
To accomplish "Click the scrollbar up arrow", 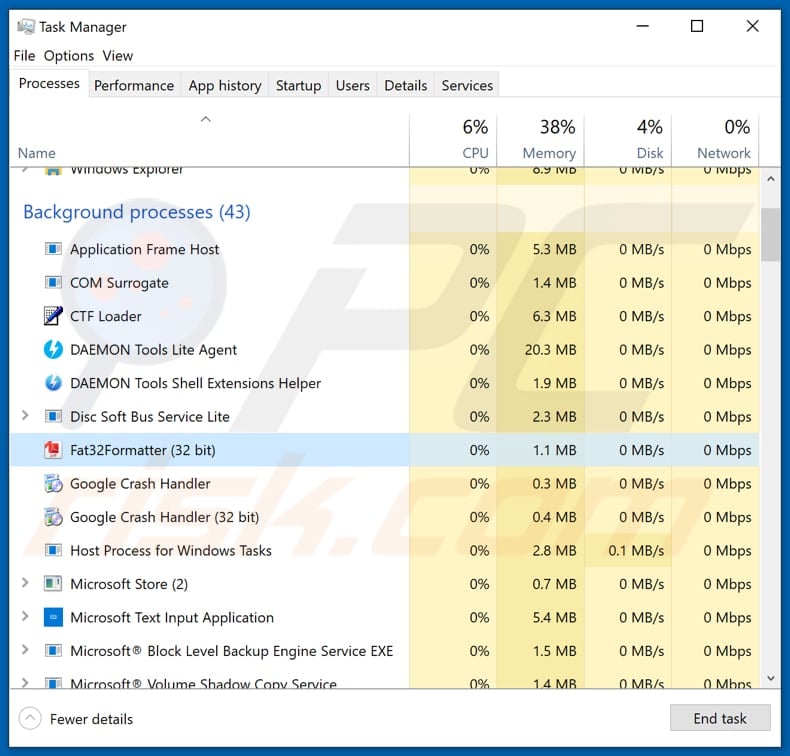I will pos(770,179).
